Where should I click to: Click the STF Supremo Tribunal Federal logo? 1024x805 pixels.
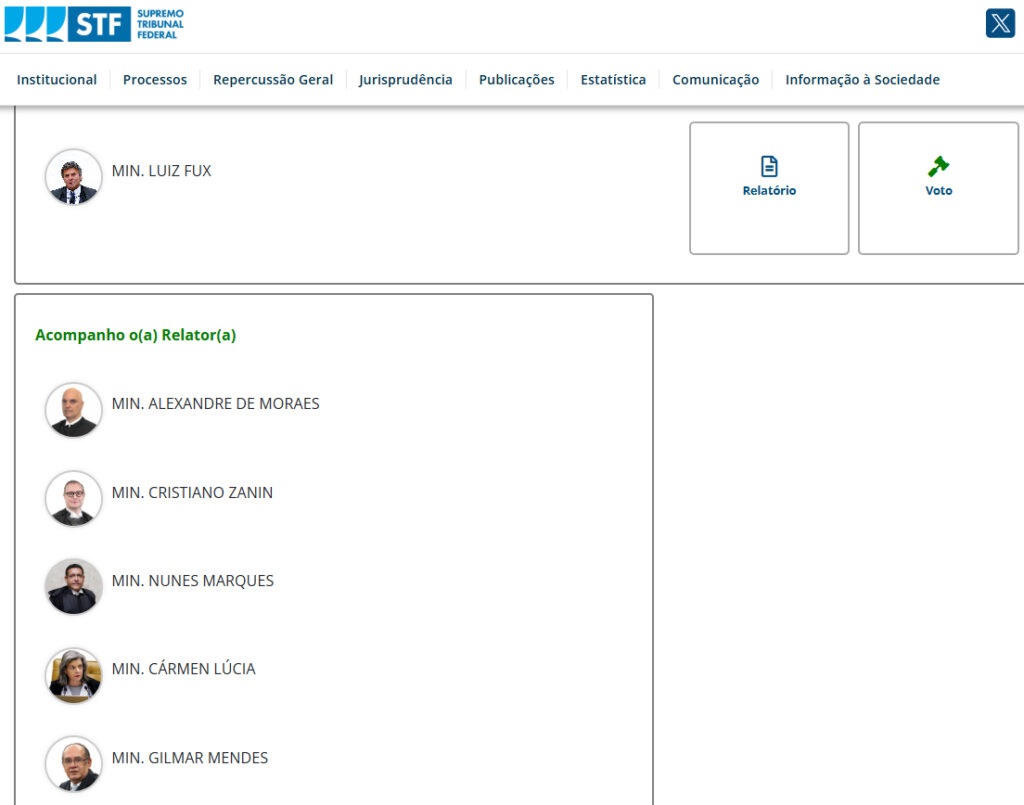(94, 24)
